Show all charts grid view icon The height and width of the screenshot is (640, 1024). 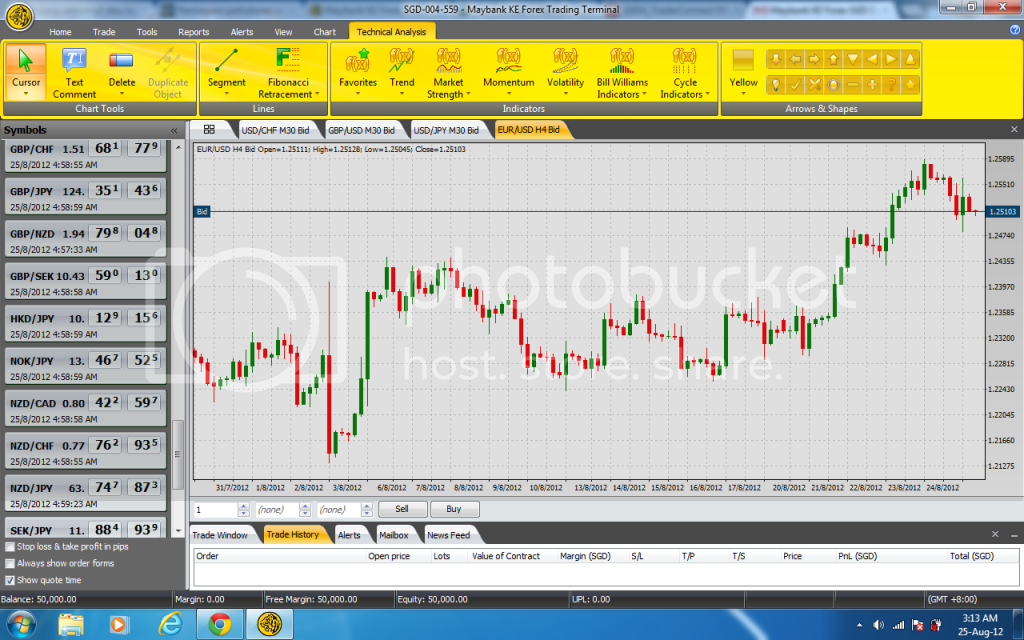pos(209,129)
